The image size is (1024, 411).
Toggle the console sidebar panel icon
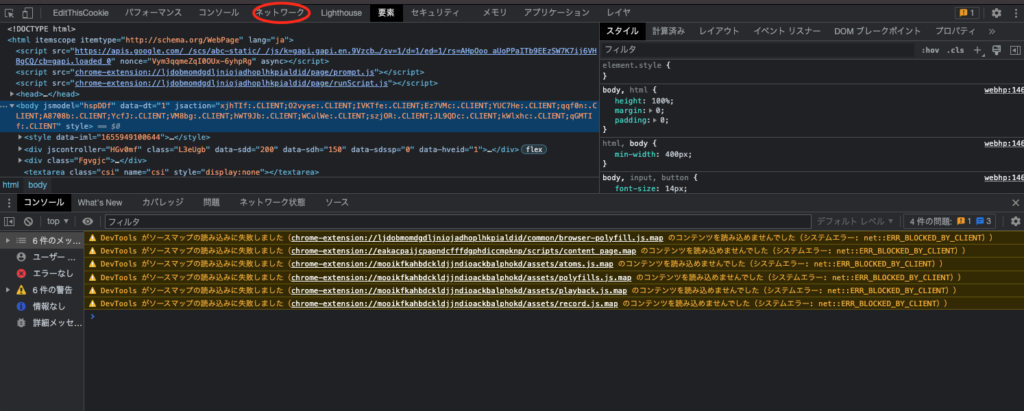[x=10, y=221]
